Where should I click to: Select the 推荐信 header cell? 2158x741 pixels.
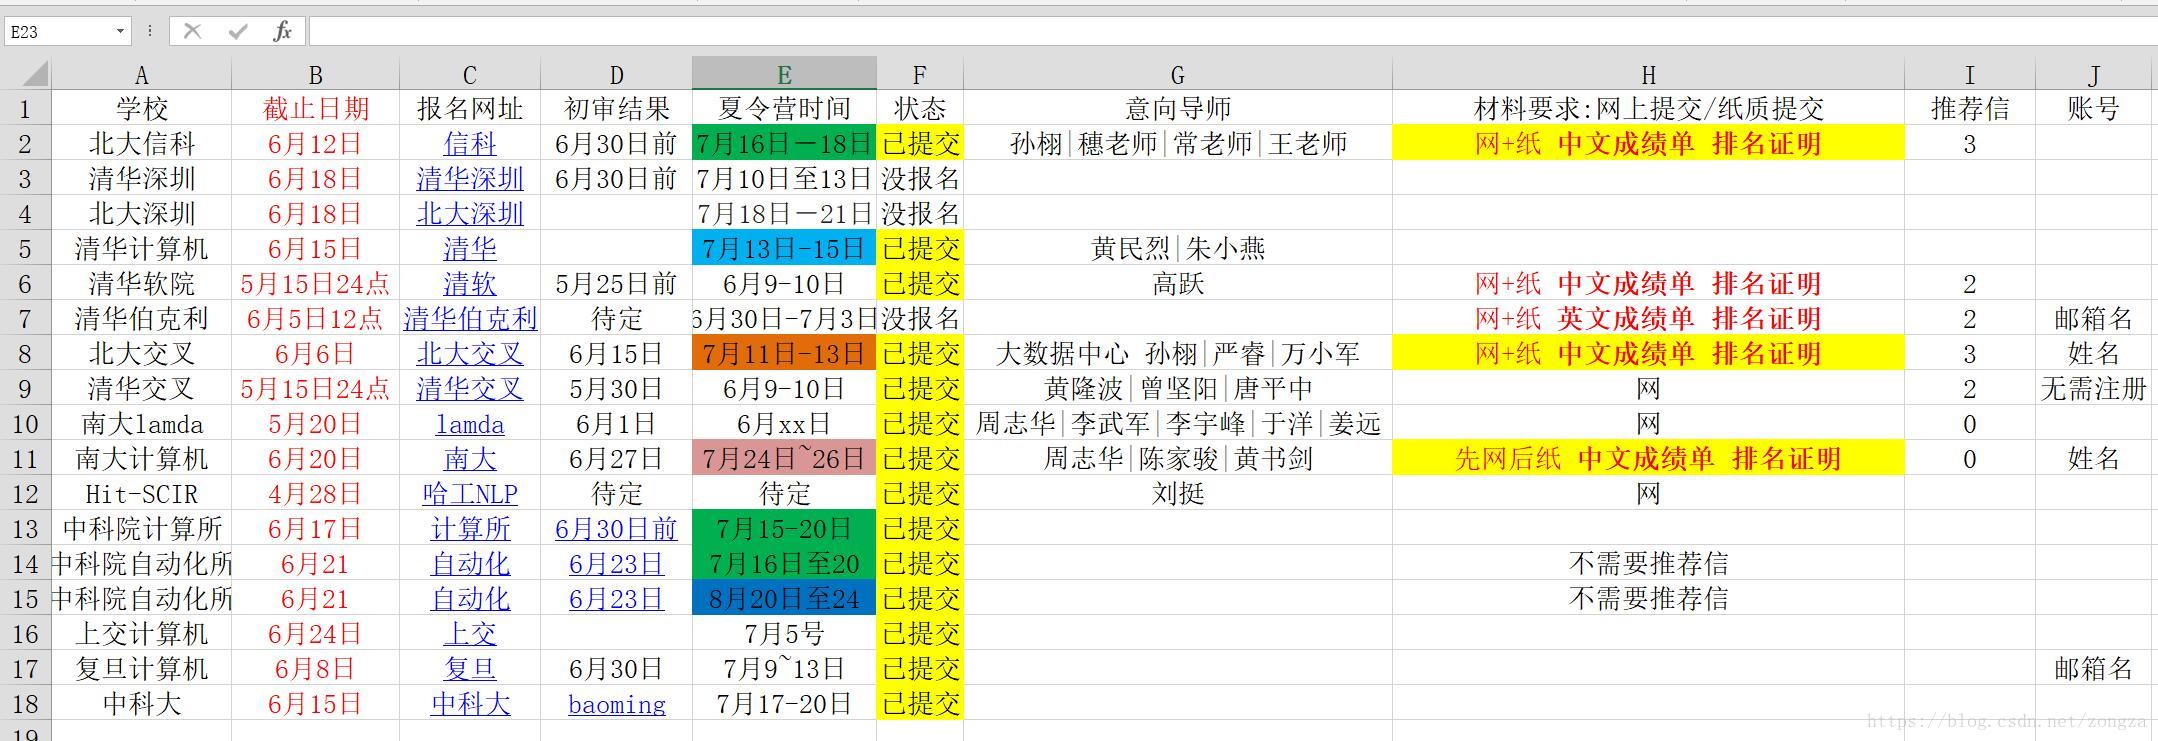1969,109
